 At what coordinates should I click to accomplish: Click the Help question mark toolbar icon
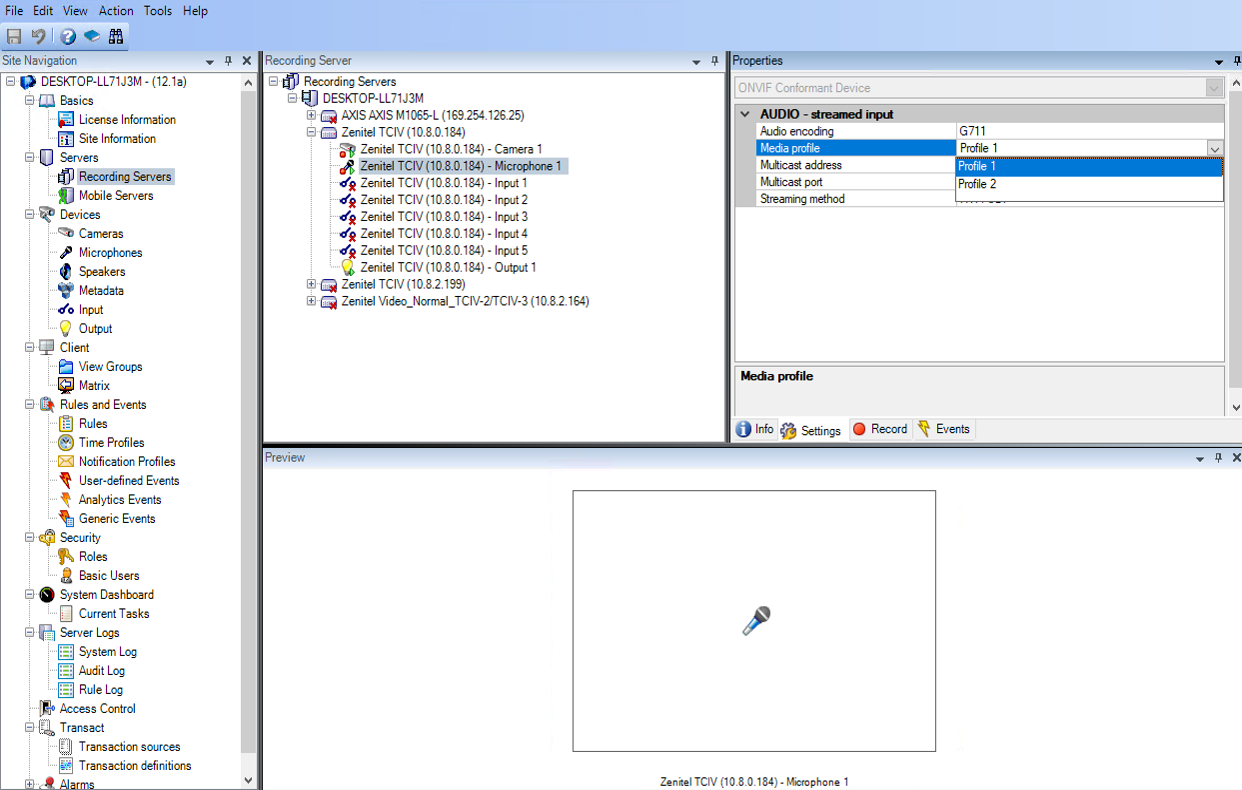pos(68,36)
